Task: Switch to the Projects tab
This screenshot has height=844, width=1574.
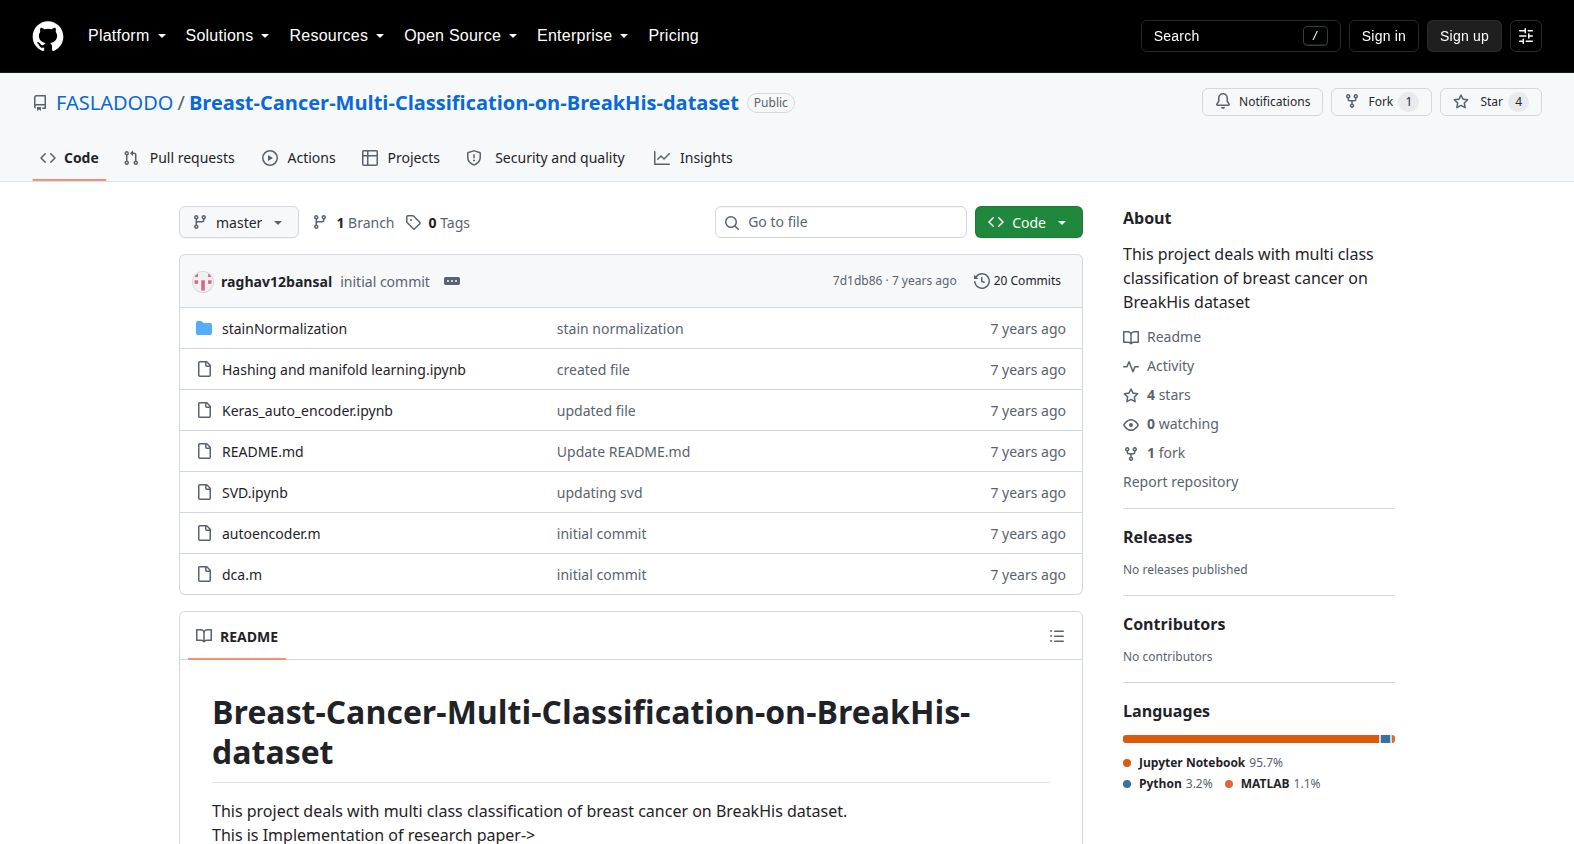Action: pos(401,158)
